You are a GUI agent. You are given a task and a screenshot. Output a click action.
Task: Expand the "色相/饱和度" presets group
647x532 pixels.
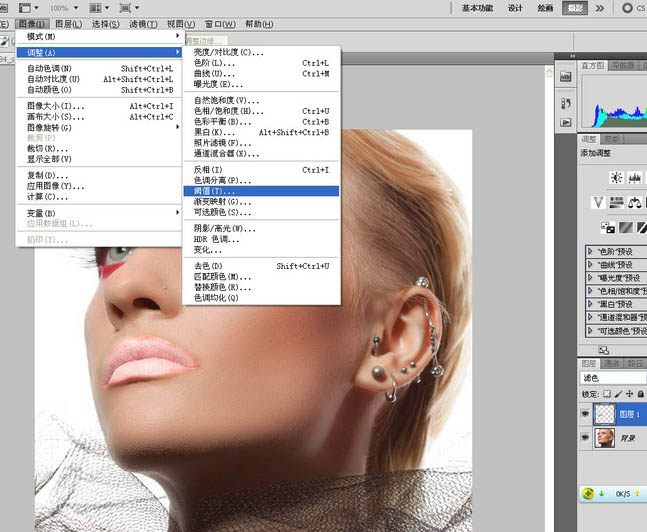590,291
